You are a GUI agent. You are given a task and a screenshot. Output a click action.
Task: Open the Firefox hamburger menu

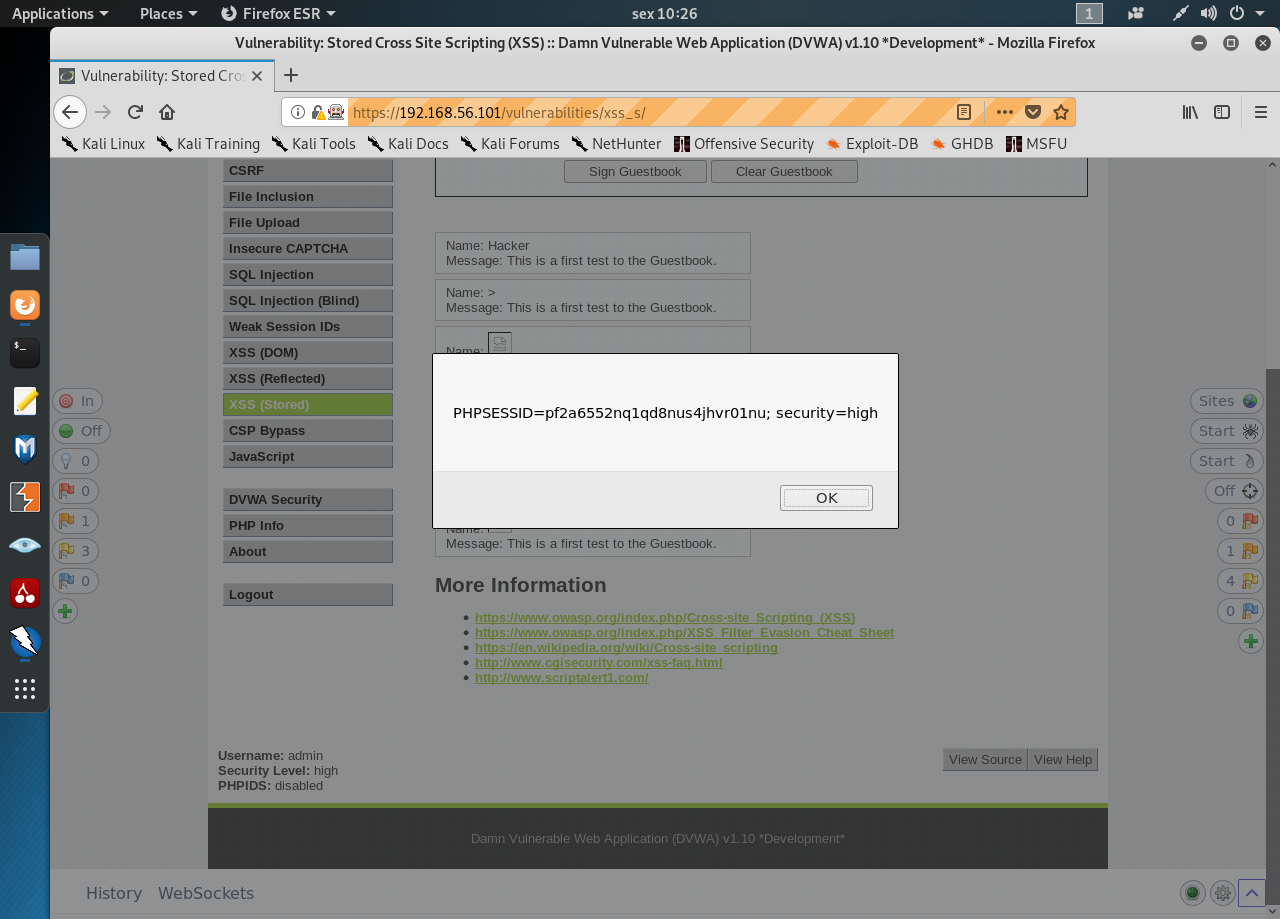click(x=1260, y=112)
